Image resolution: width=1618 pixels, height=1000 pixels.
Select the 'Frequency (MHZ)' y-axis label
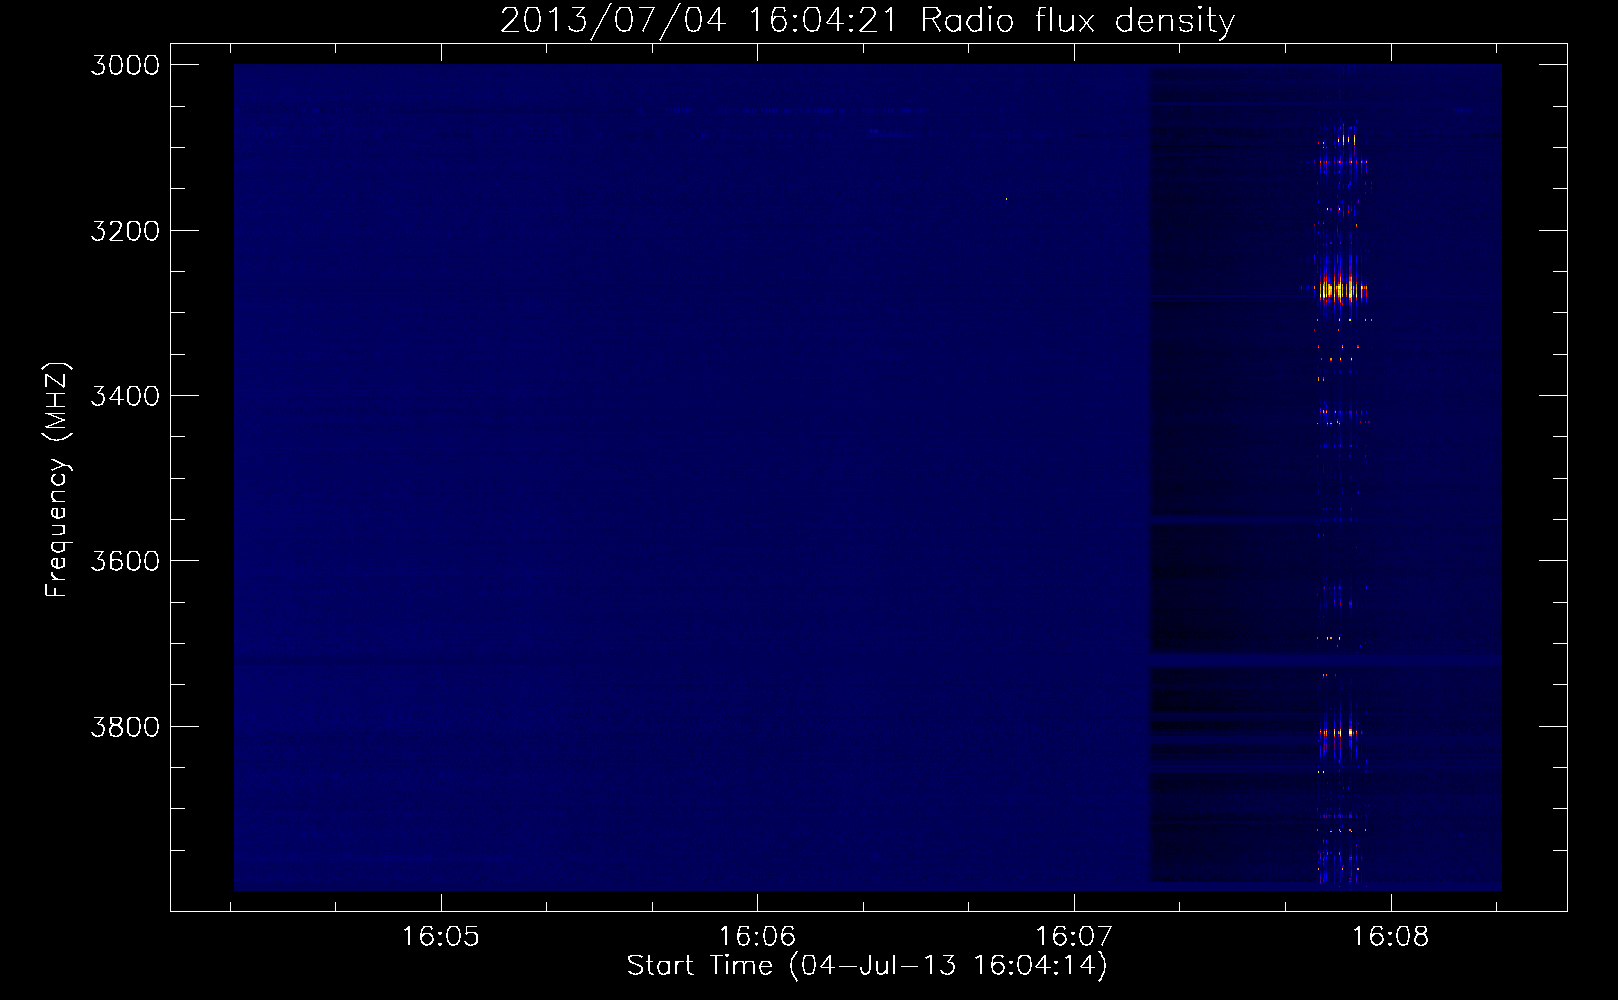point(57,480)
